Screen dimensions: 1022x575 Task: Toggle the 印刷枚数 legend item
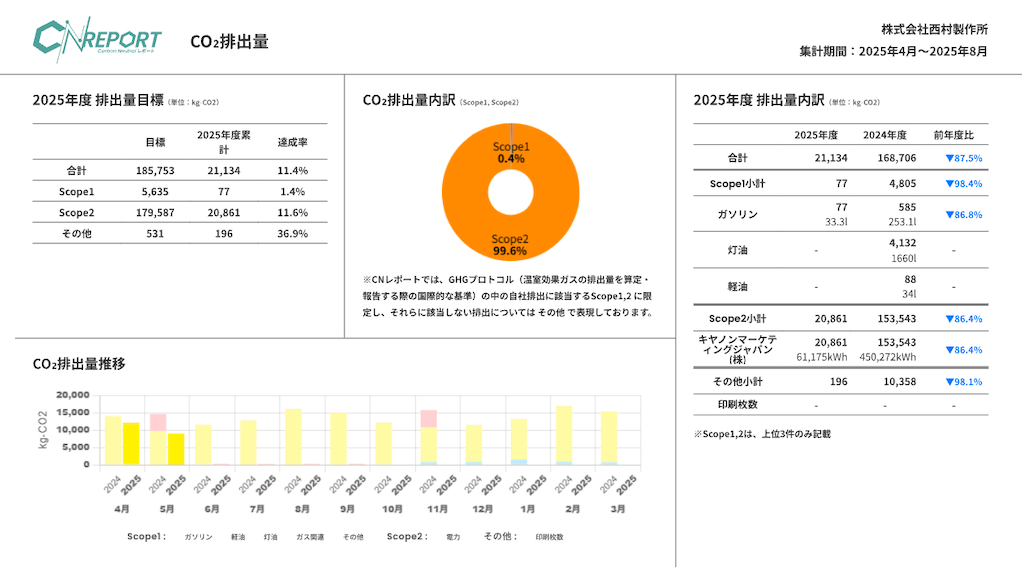(x=549, y=537)
